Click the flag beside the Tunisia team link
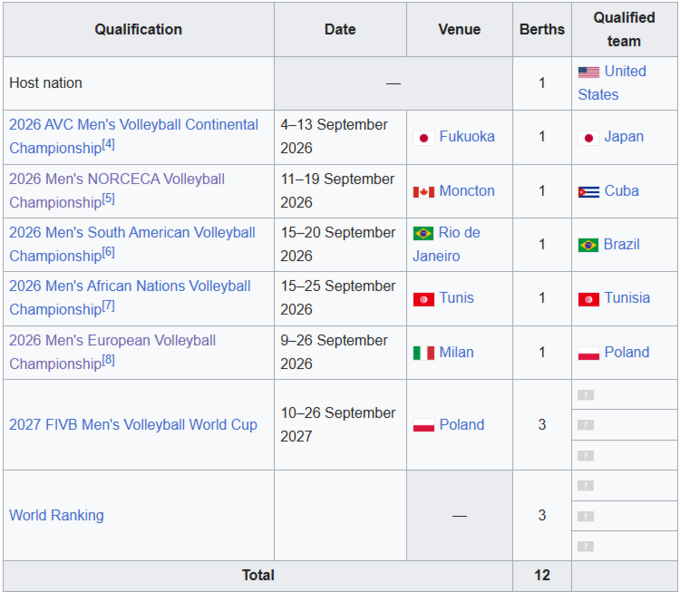The width and height of the screenshot is (680, 592). click(x=588, y=299)
